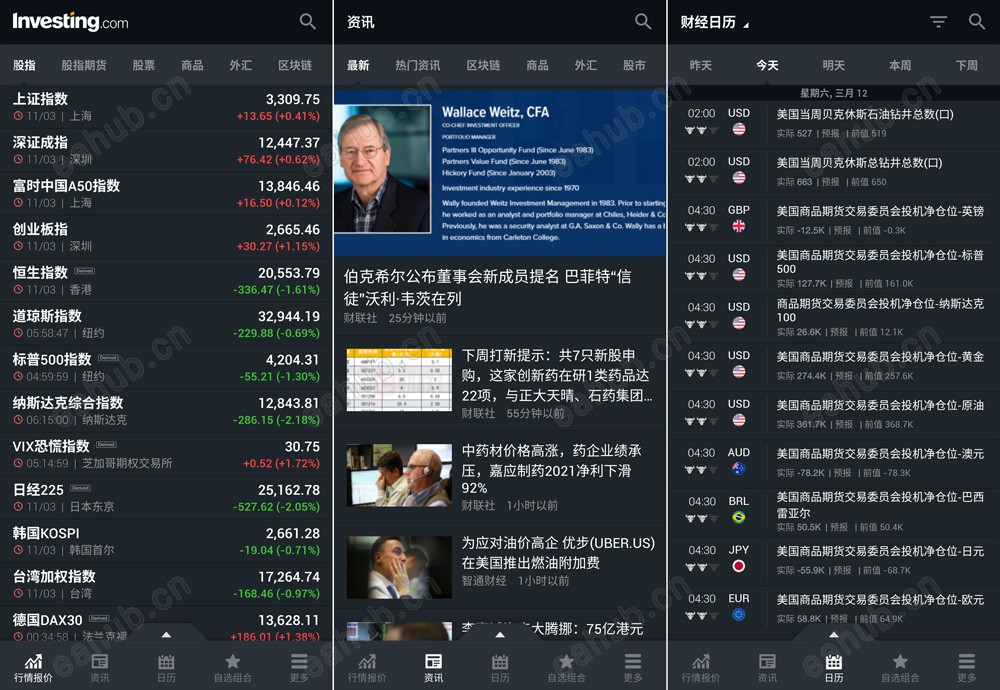Open event 美国当周贝克休斯总钻井总数
This screenshot has height=690, width=1000.
click(834, 173)
